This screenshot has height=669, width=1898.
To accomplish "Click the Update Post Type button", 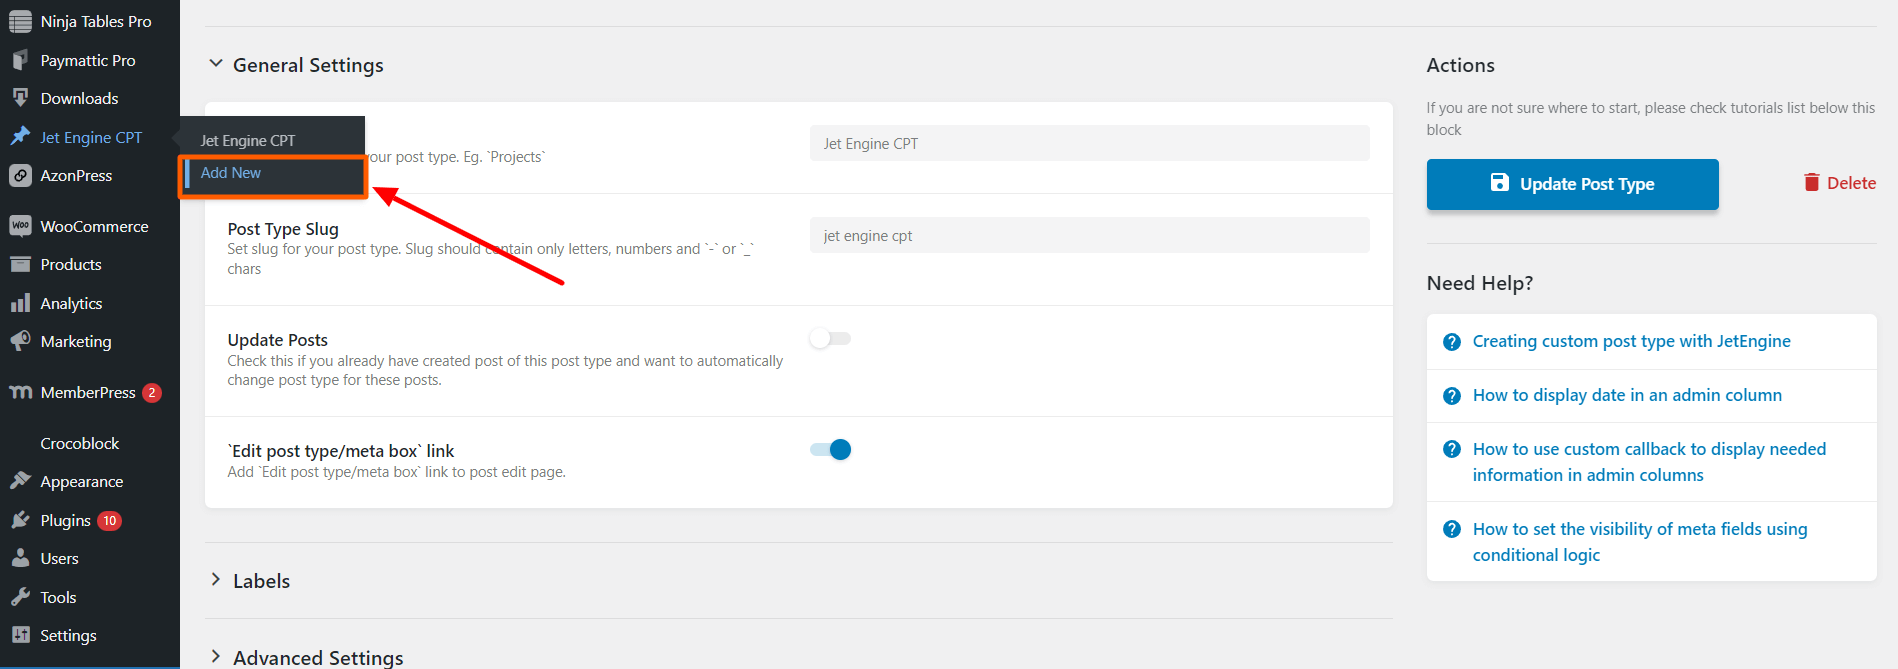I will pos(1572,184).
